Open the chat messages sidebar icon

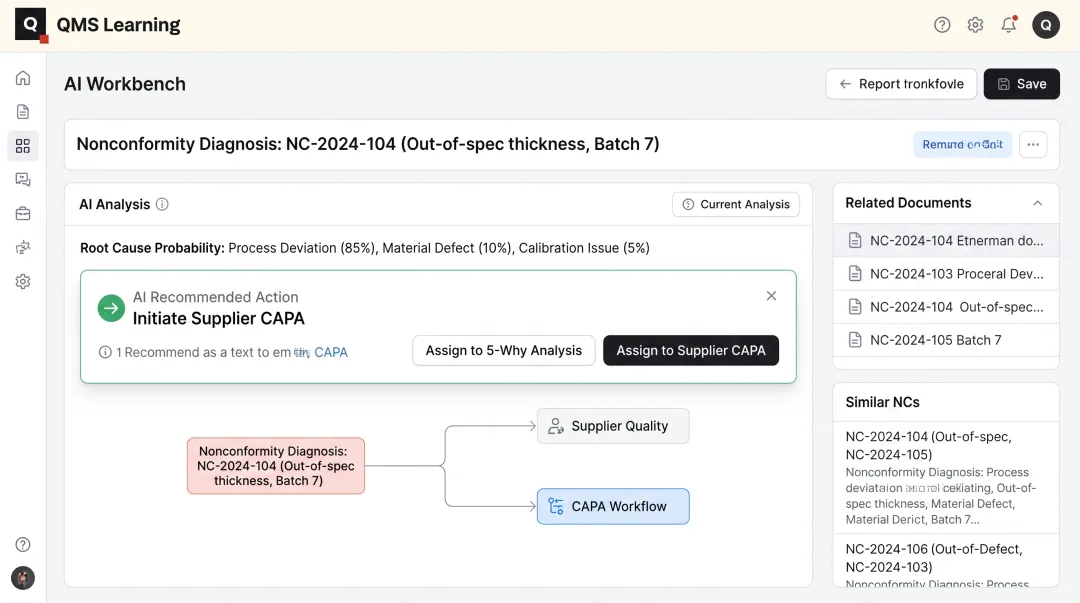click(23, 180)
